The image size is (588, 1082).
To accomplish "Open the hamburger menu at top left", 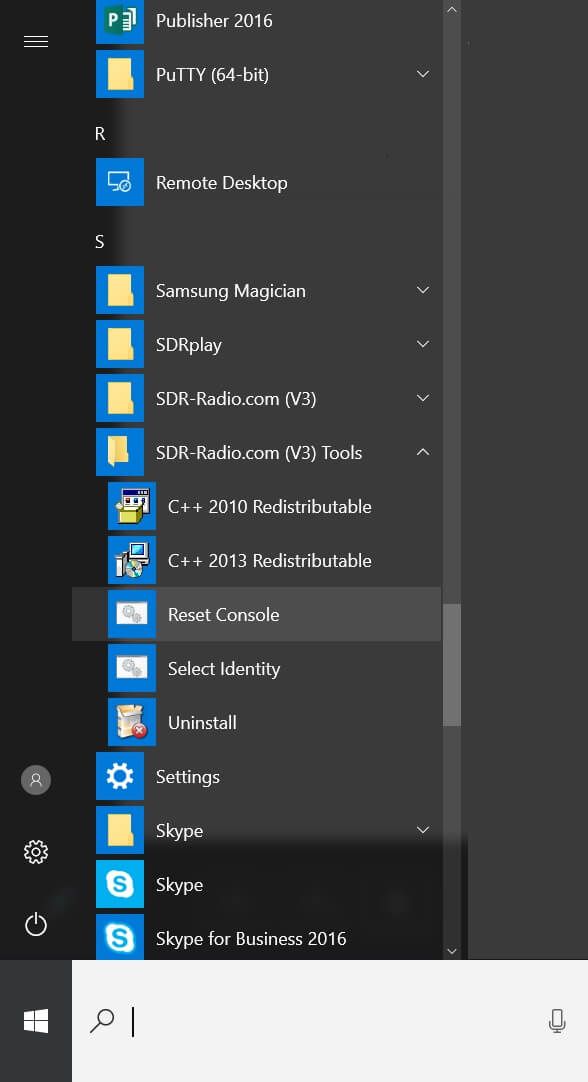I will [36, 42].
